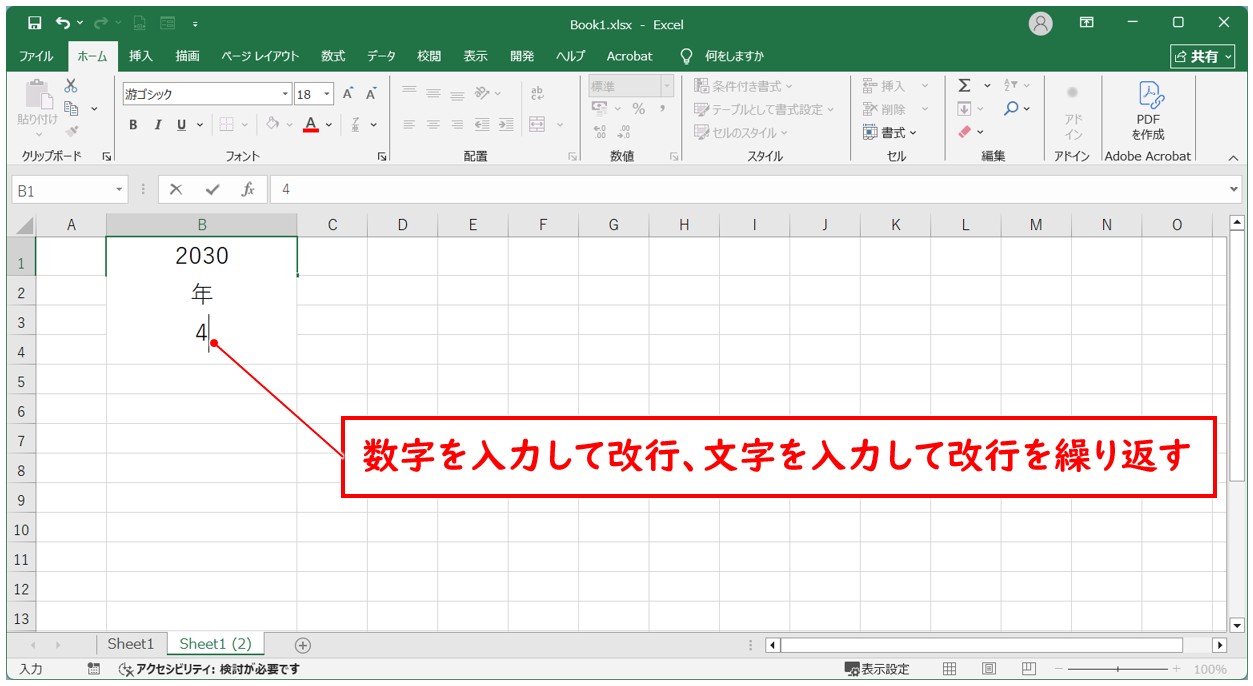Click the vertical scrollbar down arrow
Screen dimensions: 1253x686
[x=1236, y=625]
